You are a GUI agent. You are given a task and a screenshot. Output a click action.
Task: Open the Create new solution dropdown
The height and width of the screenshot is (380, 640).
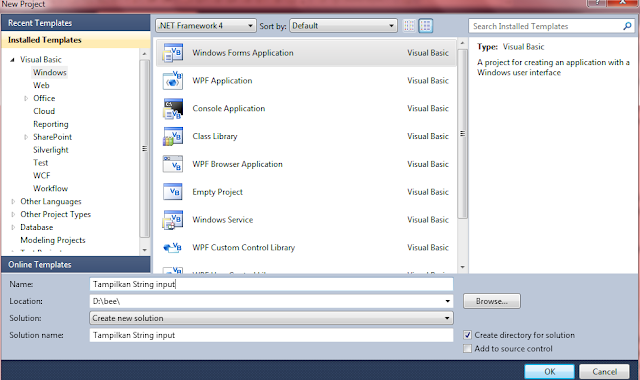(x=271, y=318)
